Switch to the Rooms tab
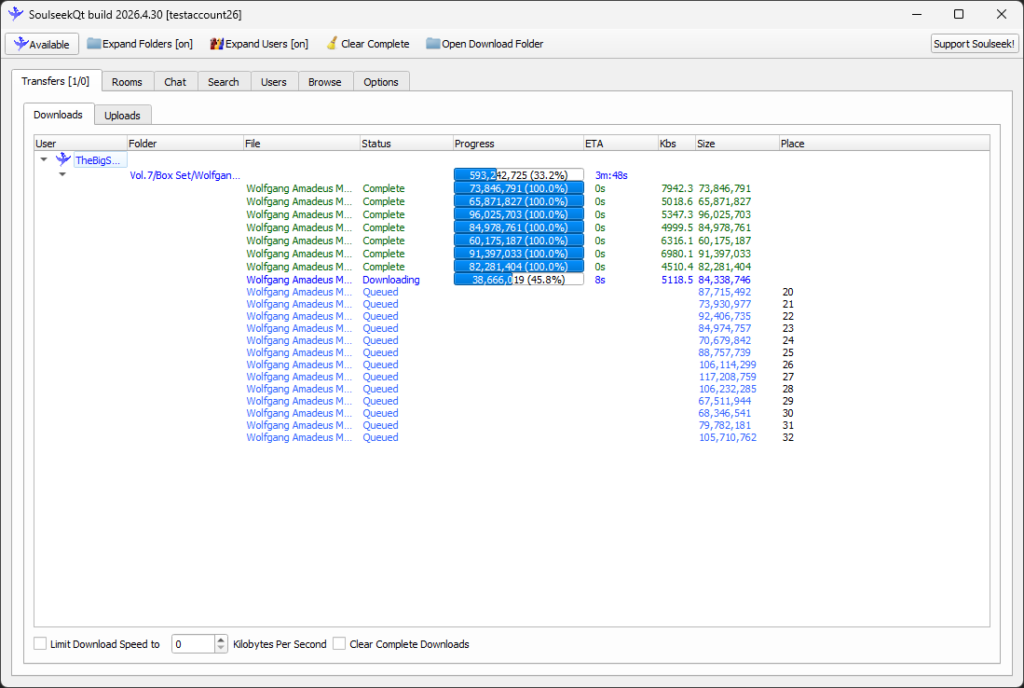 click(x=127, y=82)
